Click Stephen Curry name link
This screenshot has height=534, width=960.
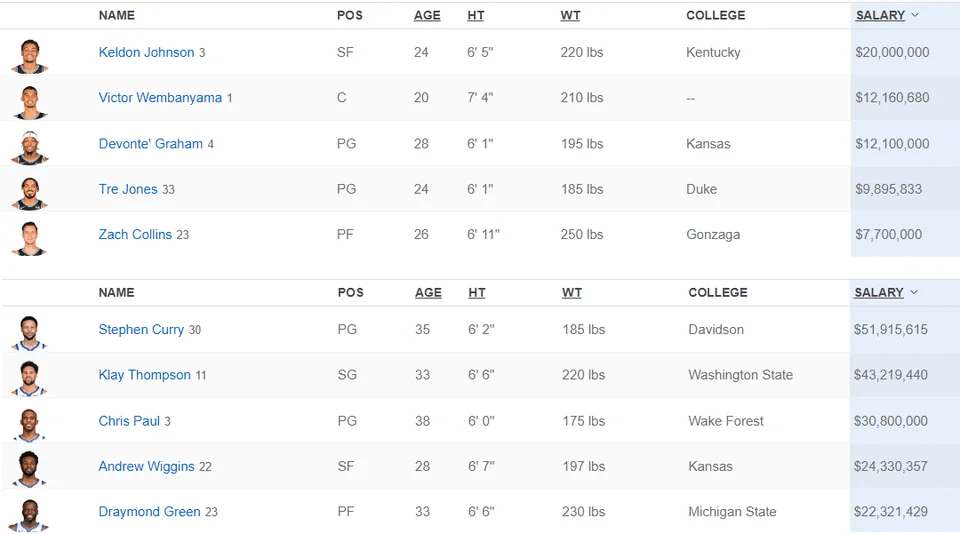click(x=141, y=329)
